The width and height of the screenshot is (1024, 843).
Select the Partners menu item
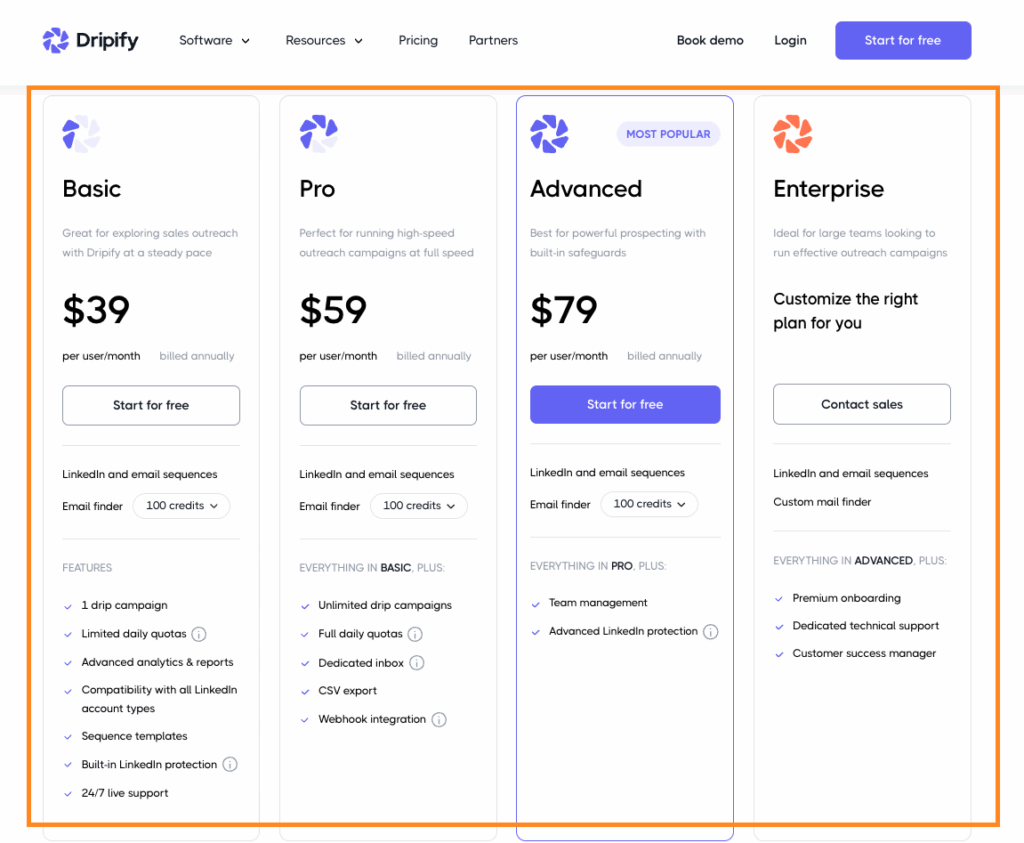[493, 40]
